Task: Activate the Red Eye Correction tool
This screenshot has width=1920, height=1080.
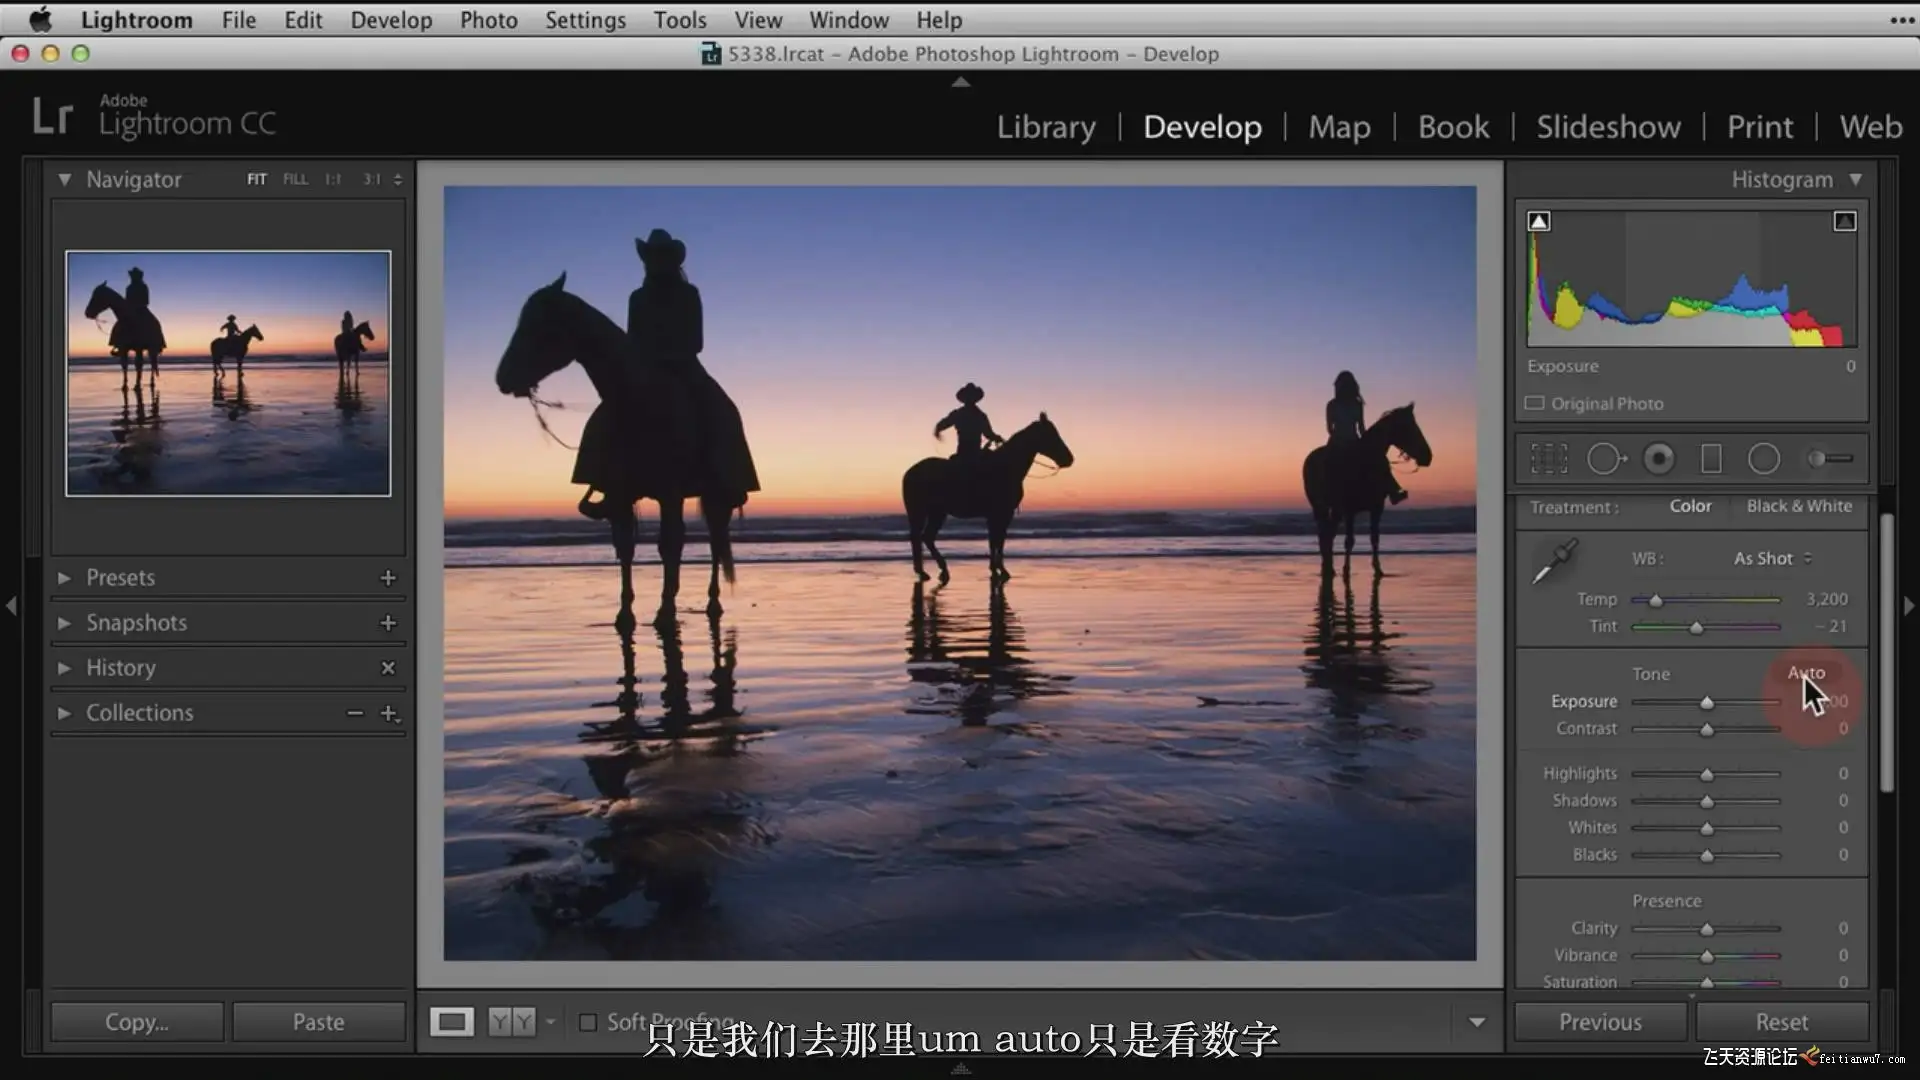Action: point(1659,459)
